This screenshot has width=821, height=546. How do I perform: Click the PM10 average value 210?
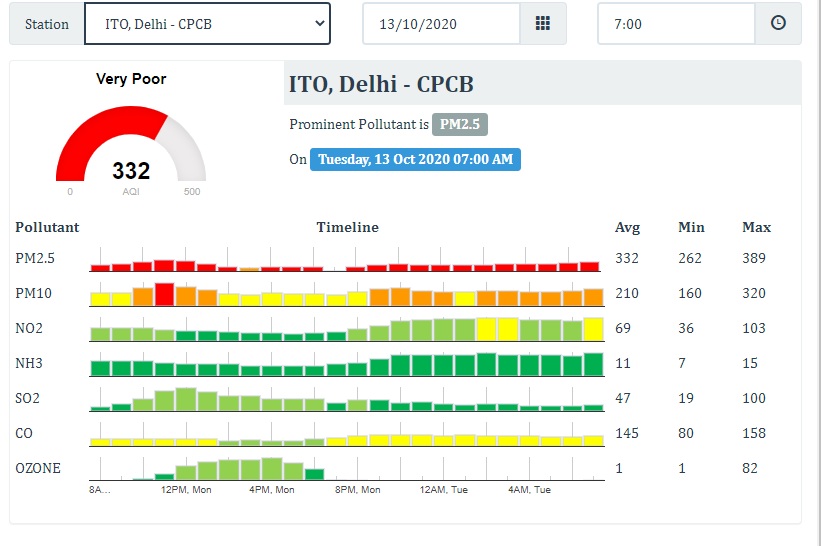[627, 293]
